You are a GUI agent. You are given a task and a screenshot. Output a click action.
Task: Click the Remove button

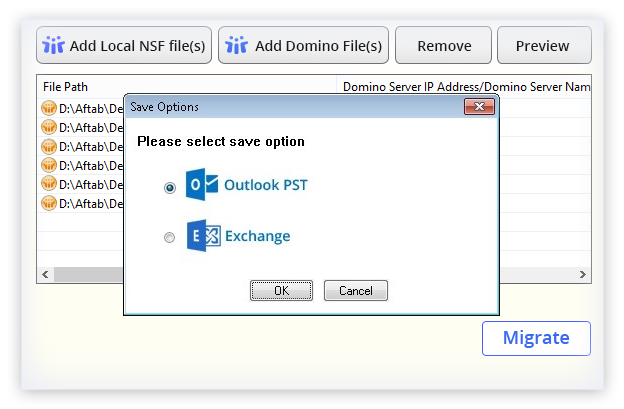(443, 45)
